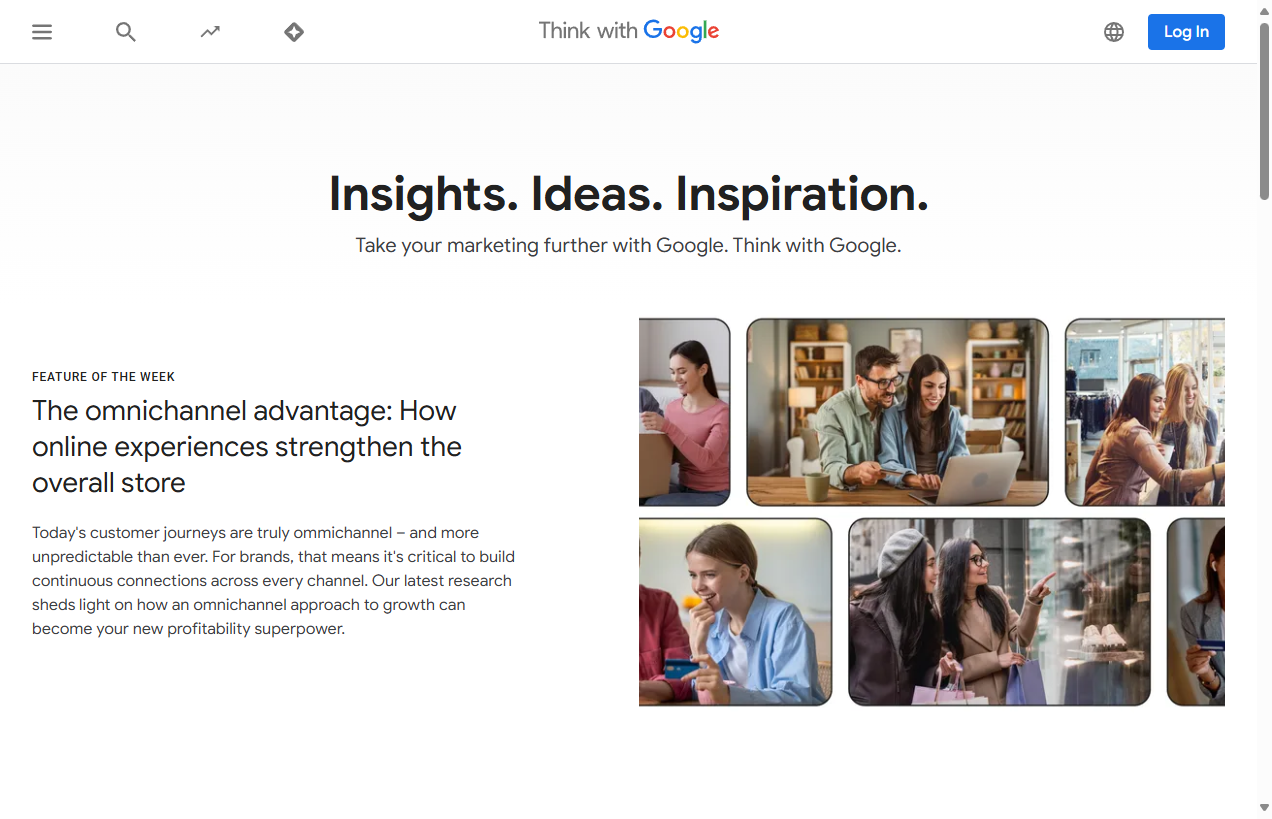The width and height of the screenshot is (1272, 819).
Task: Open the omnichannel advantage article headline
Action: coord(246,446)
